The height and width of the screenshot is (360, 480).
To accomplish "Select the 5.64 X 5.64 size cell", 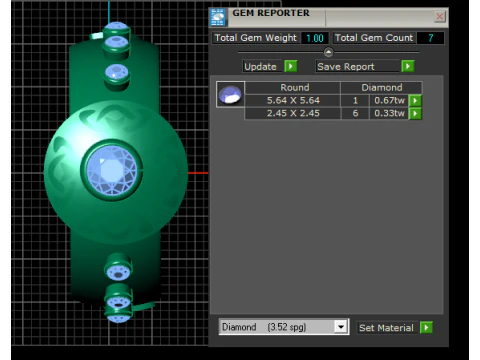I will (293, 100).
